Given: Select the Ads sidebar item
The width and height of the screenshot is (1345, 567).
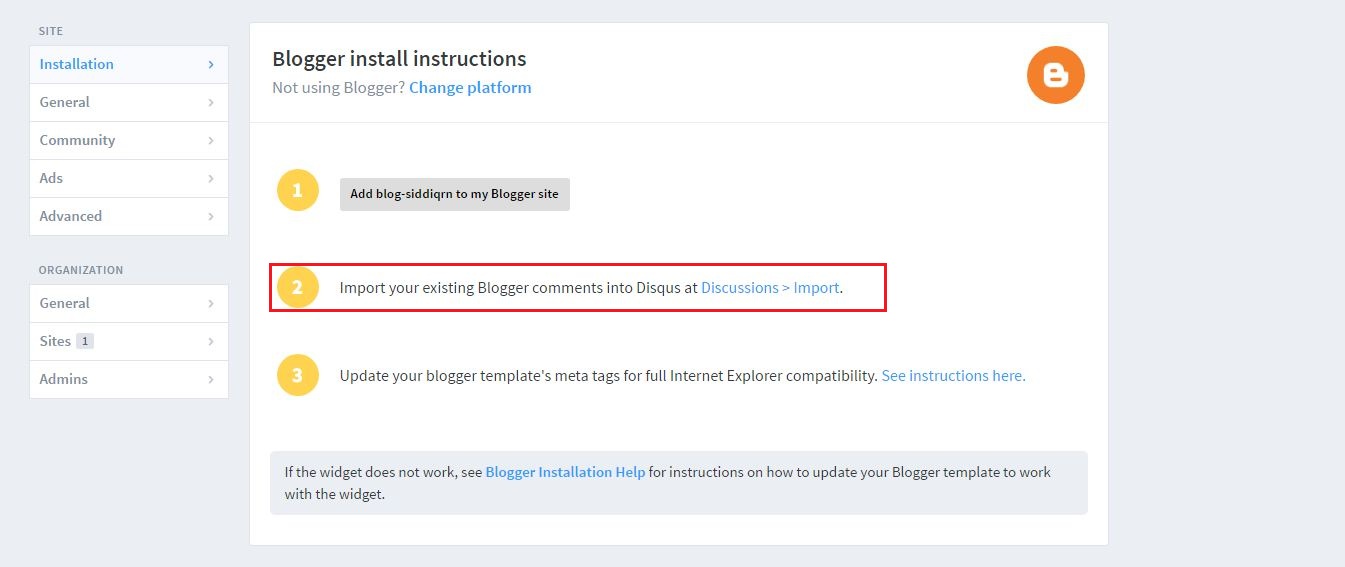Looking at the screenshot, I should 129,178.
